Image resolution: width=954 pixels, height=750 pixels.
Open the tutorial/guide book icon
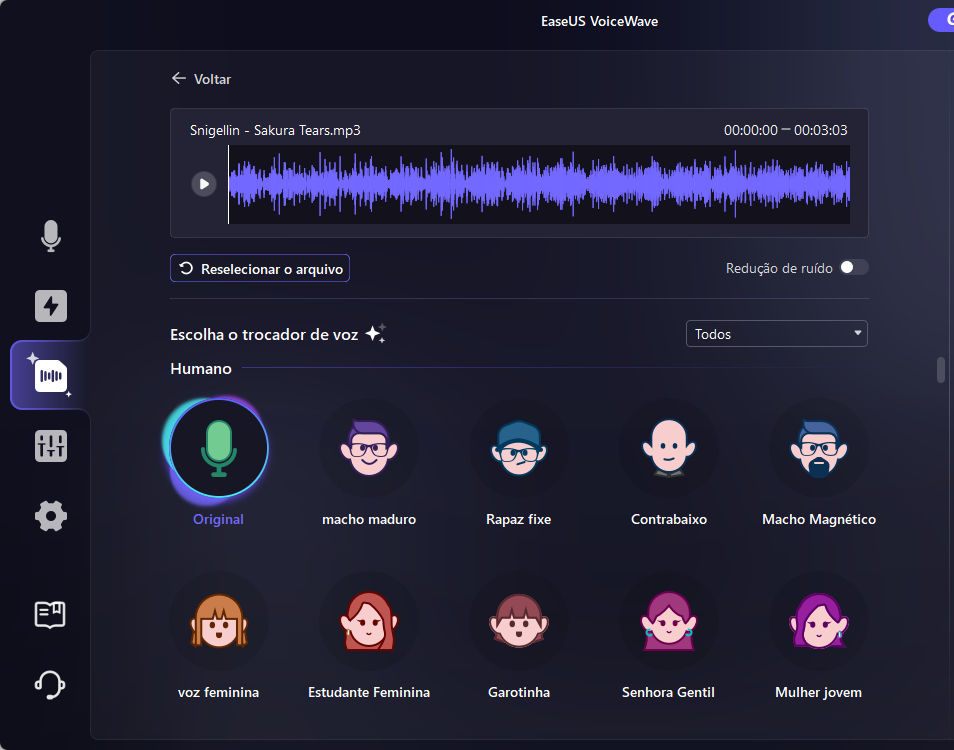(51, 615)
